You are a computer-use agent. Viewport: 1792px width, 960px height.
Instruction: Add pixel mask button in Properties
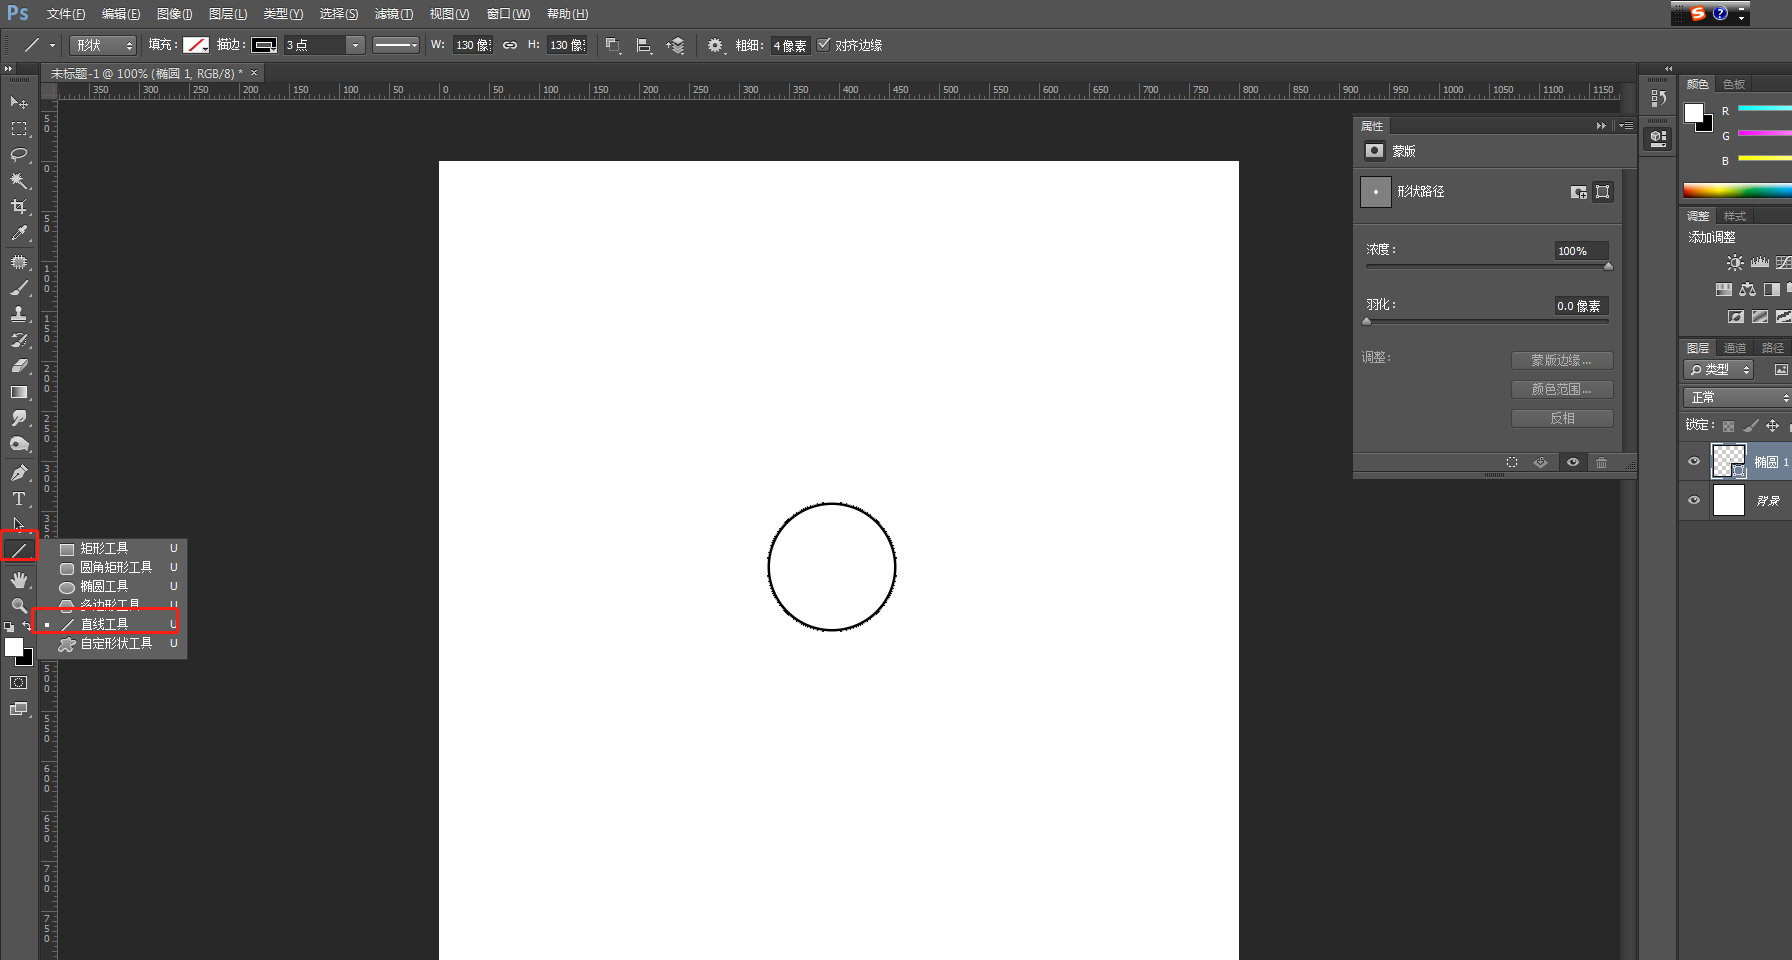pyautogui.click(x=1578, y=192)
